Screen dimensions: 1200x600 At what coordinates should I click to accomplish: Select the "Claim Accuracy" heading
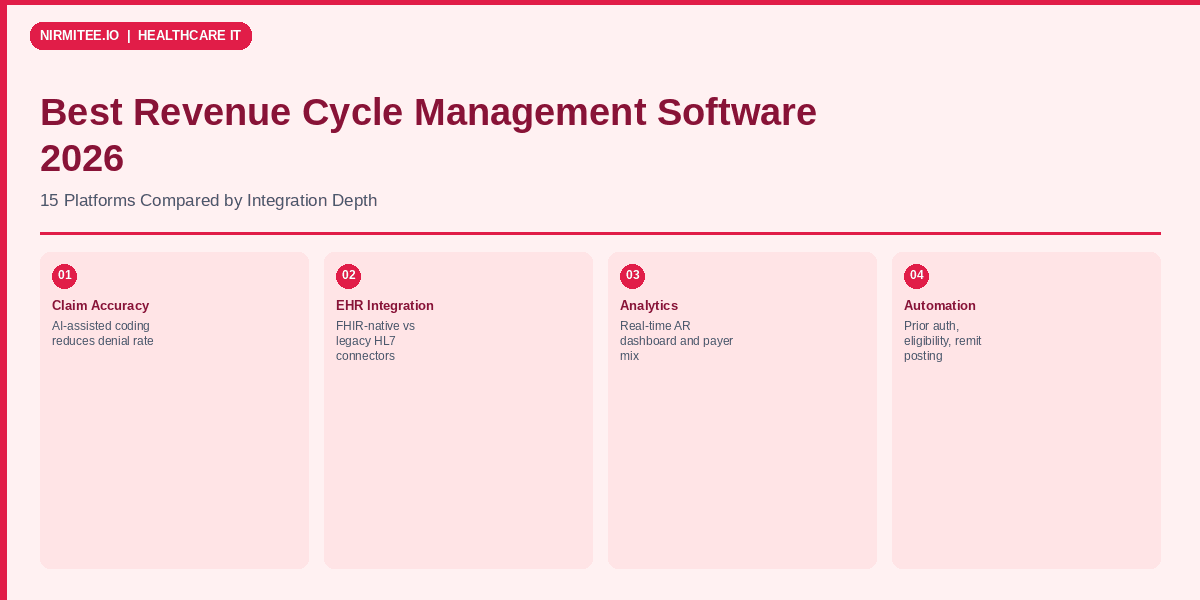tap(100, 306)
